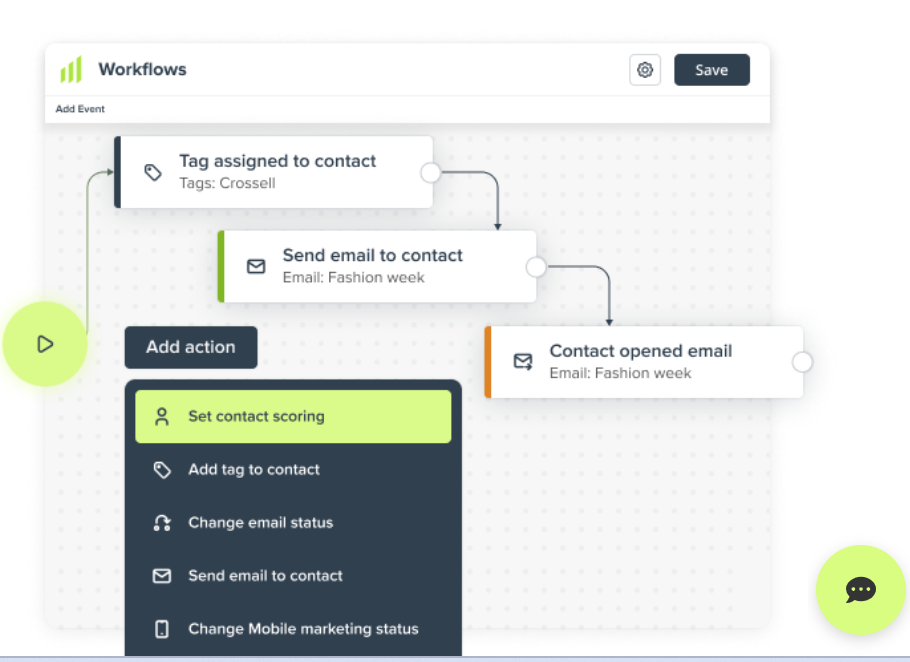Click the green Workflows logo icon

point(71,70)
